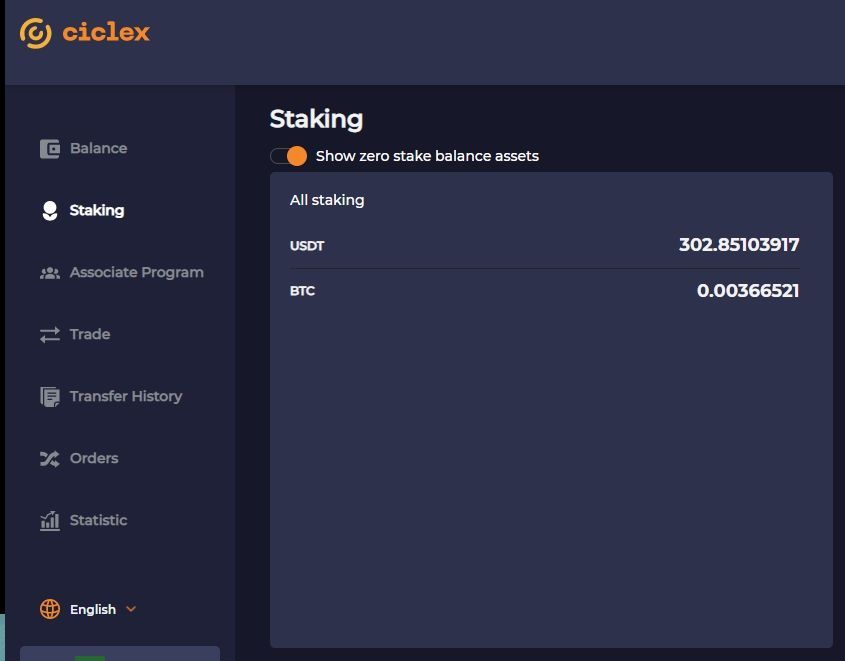Click the BTC amount 0.00366521
The height and width of the screenshot is (661, 845).
click(747, 291)
